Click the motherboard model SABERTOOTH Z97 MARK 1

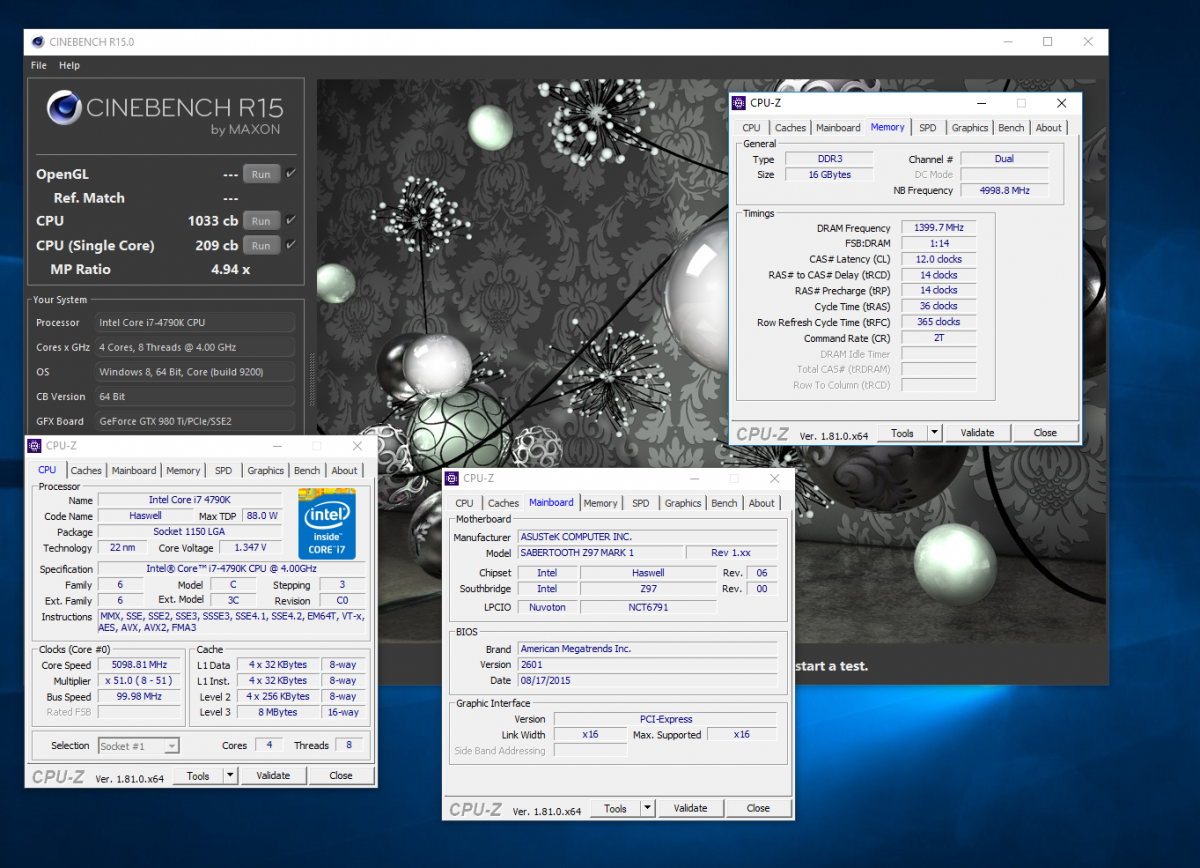pos(598,553)
